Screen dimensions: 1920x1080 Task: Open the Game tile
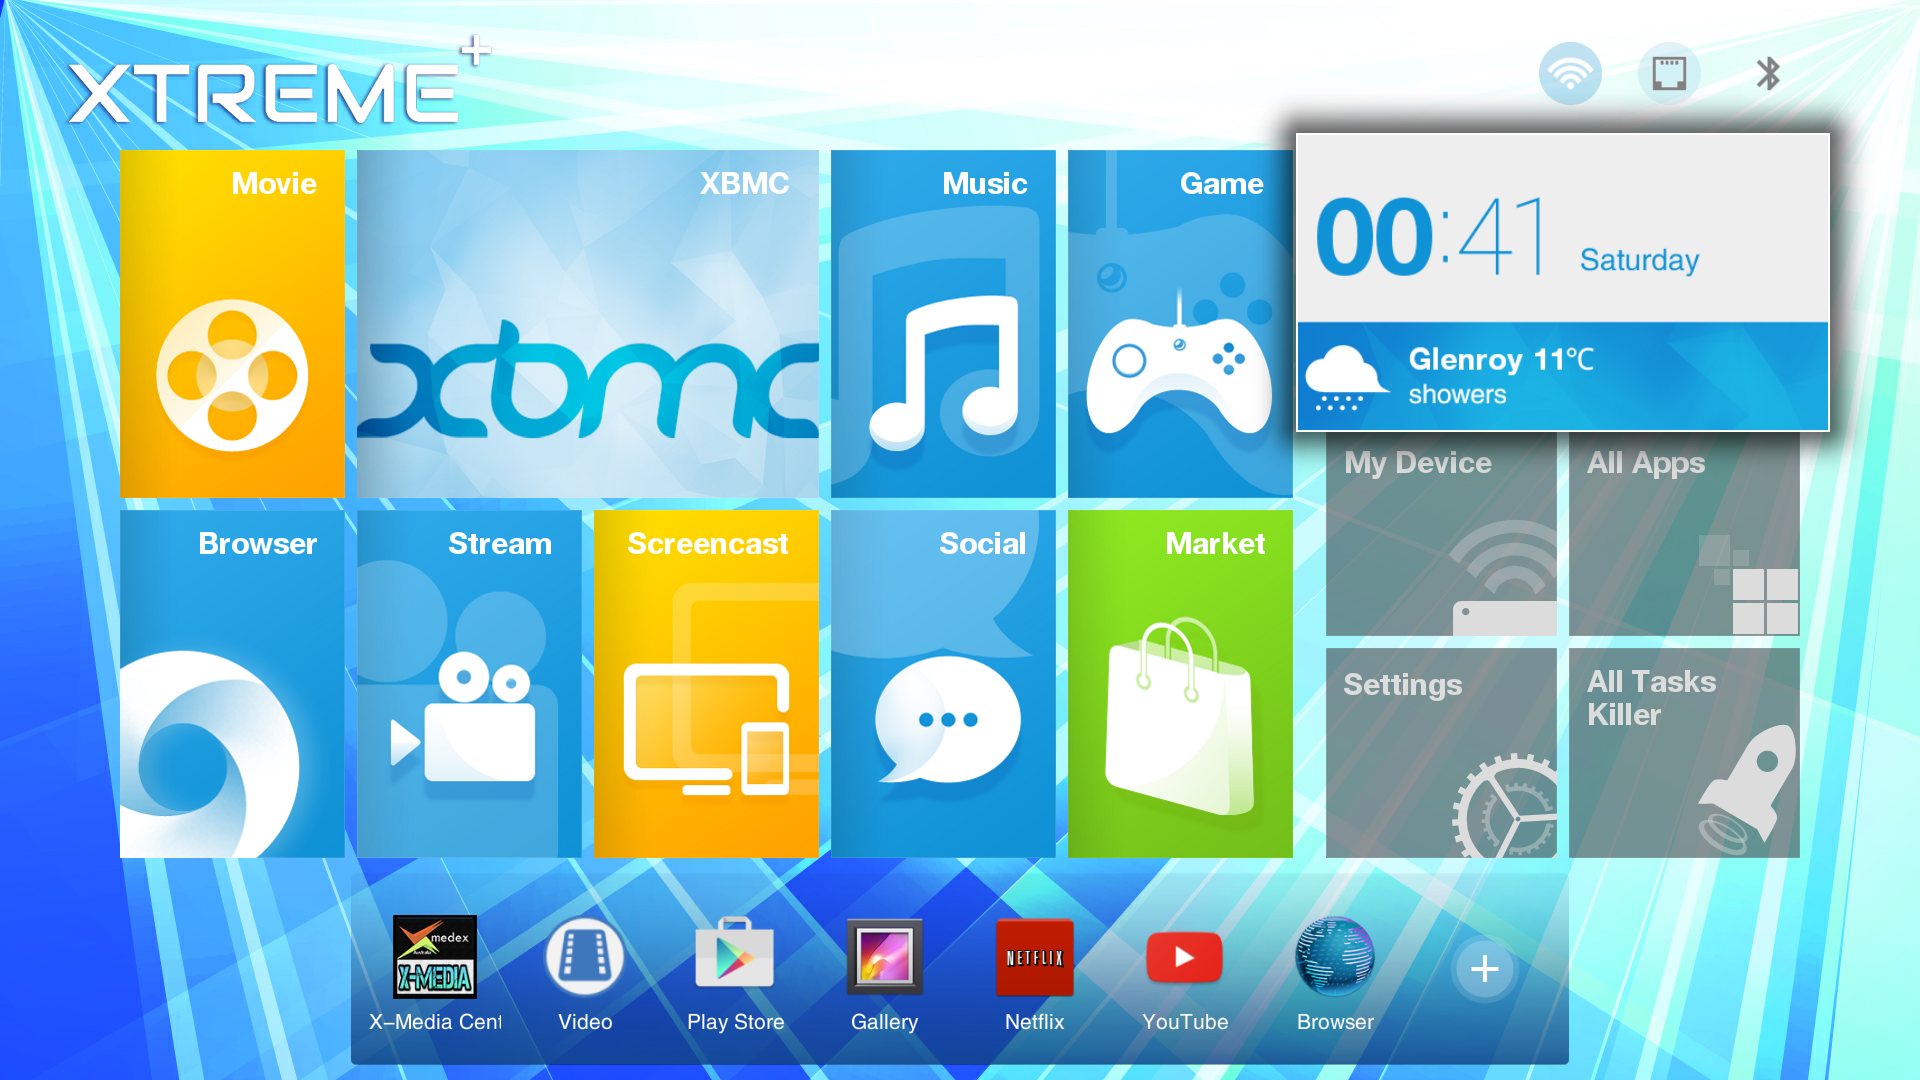pyautogui.click(x=1180, y=323)
